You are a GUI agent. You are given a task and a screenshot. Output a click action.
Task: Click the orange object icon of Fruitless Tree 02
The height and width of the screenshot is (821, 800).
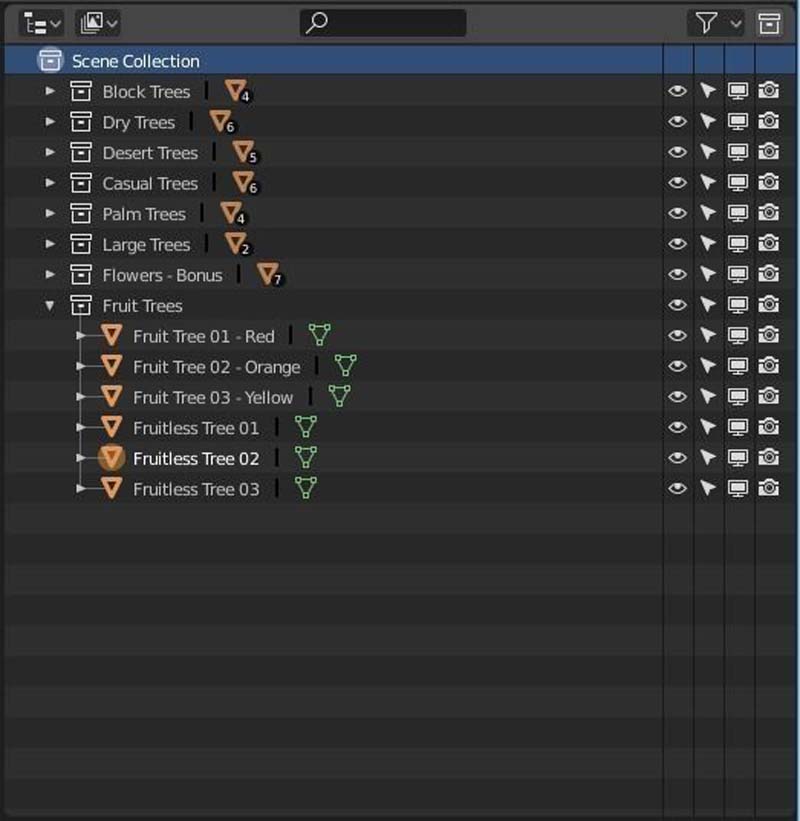[112, 458]
